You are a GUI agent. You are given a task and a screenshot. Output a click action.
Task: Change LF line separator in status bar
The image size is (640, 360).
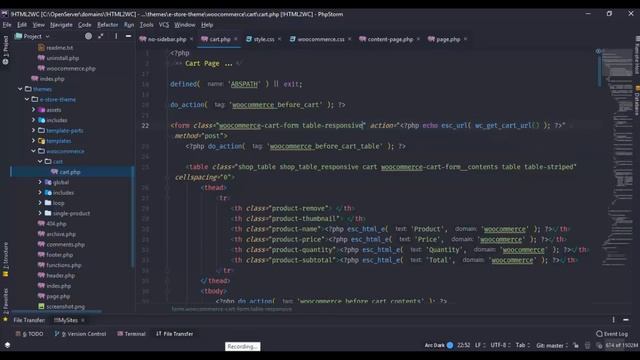[480, 345]
